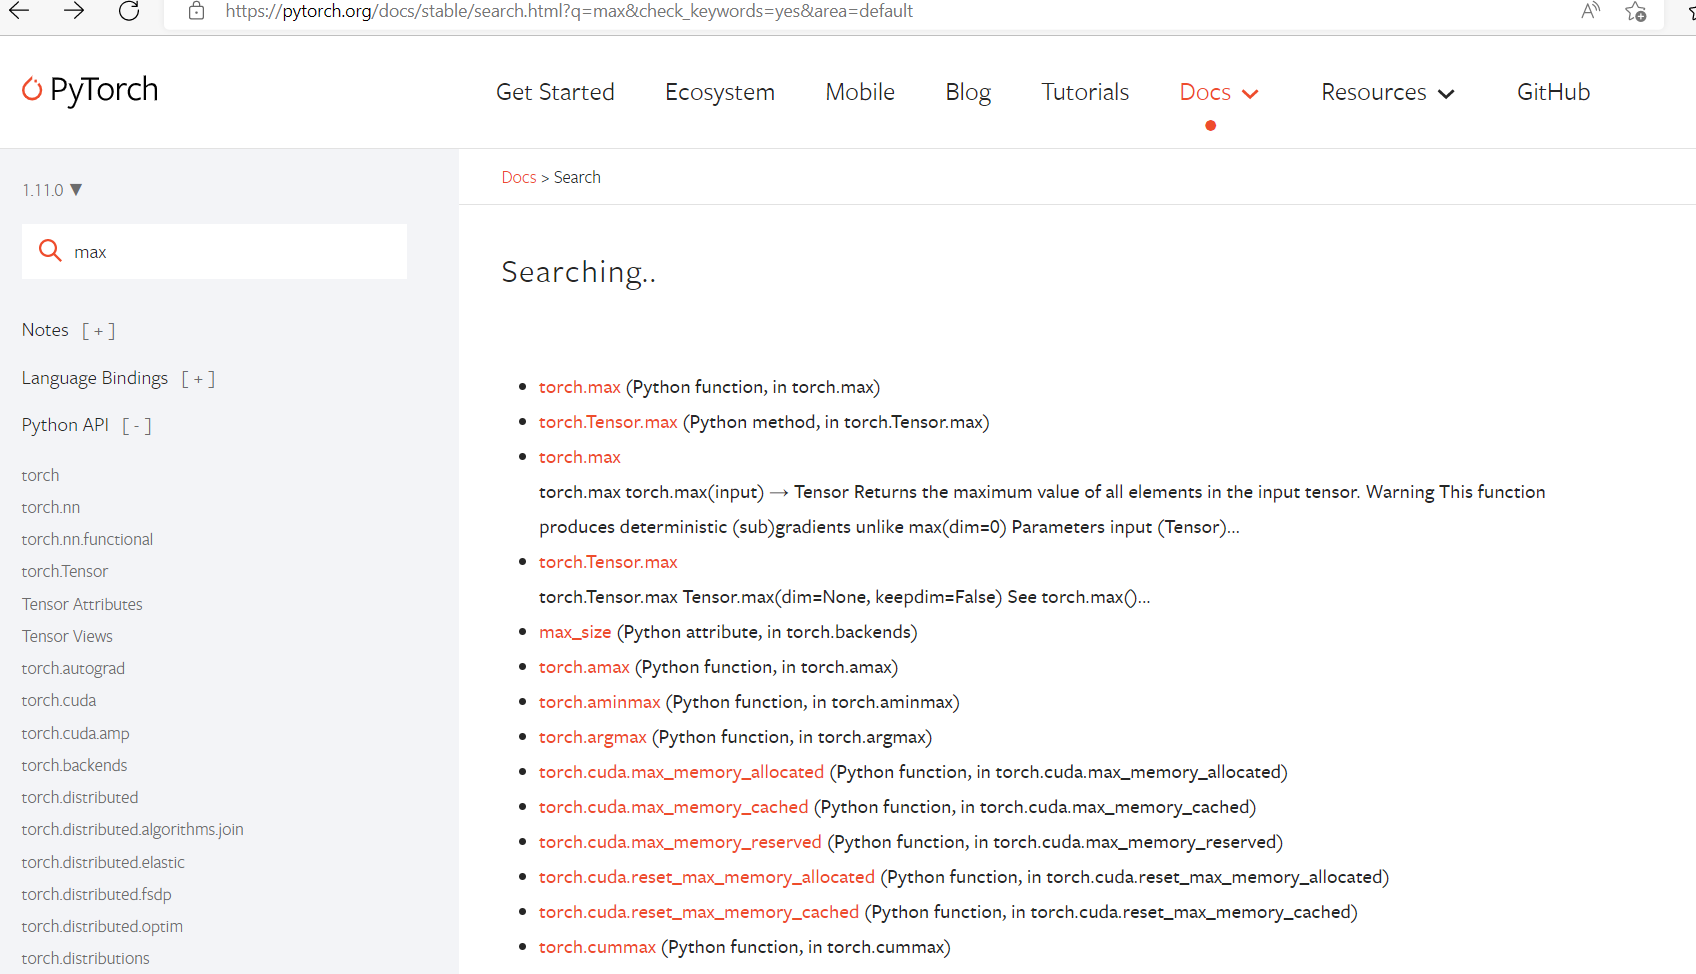1696x974 pixels.
Task: Expand the Notes section
Action: coord(98,331)
